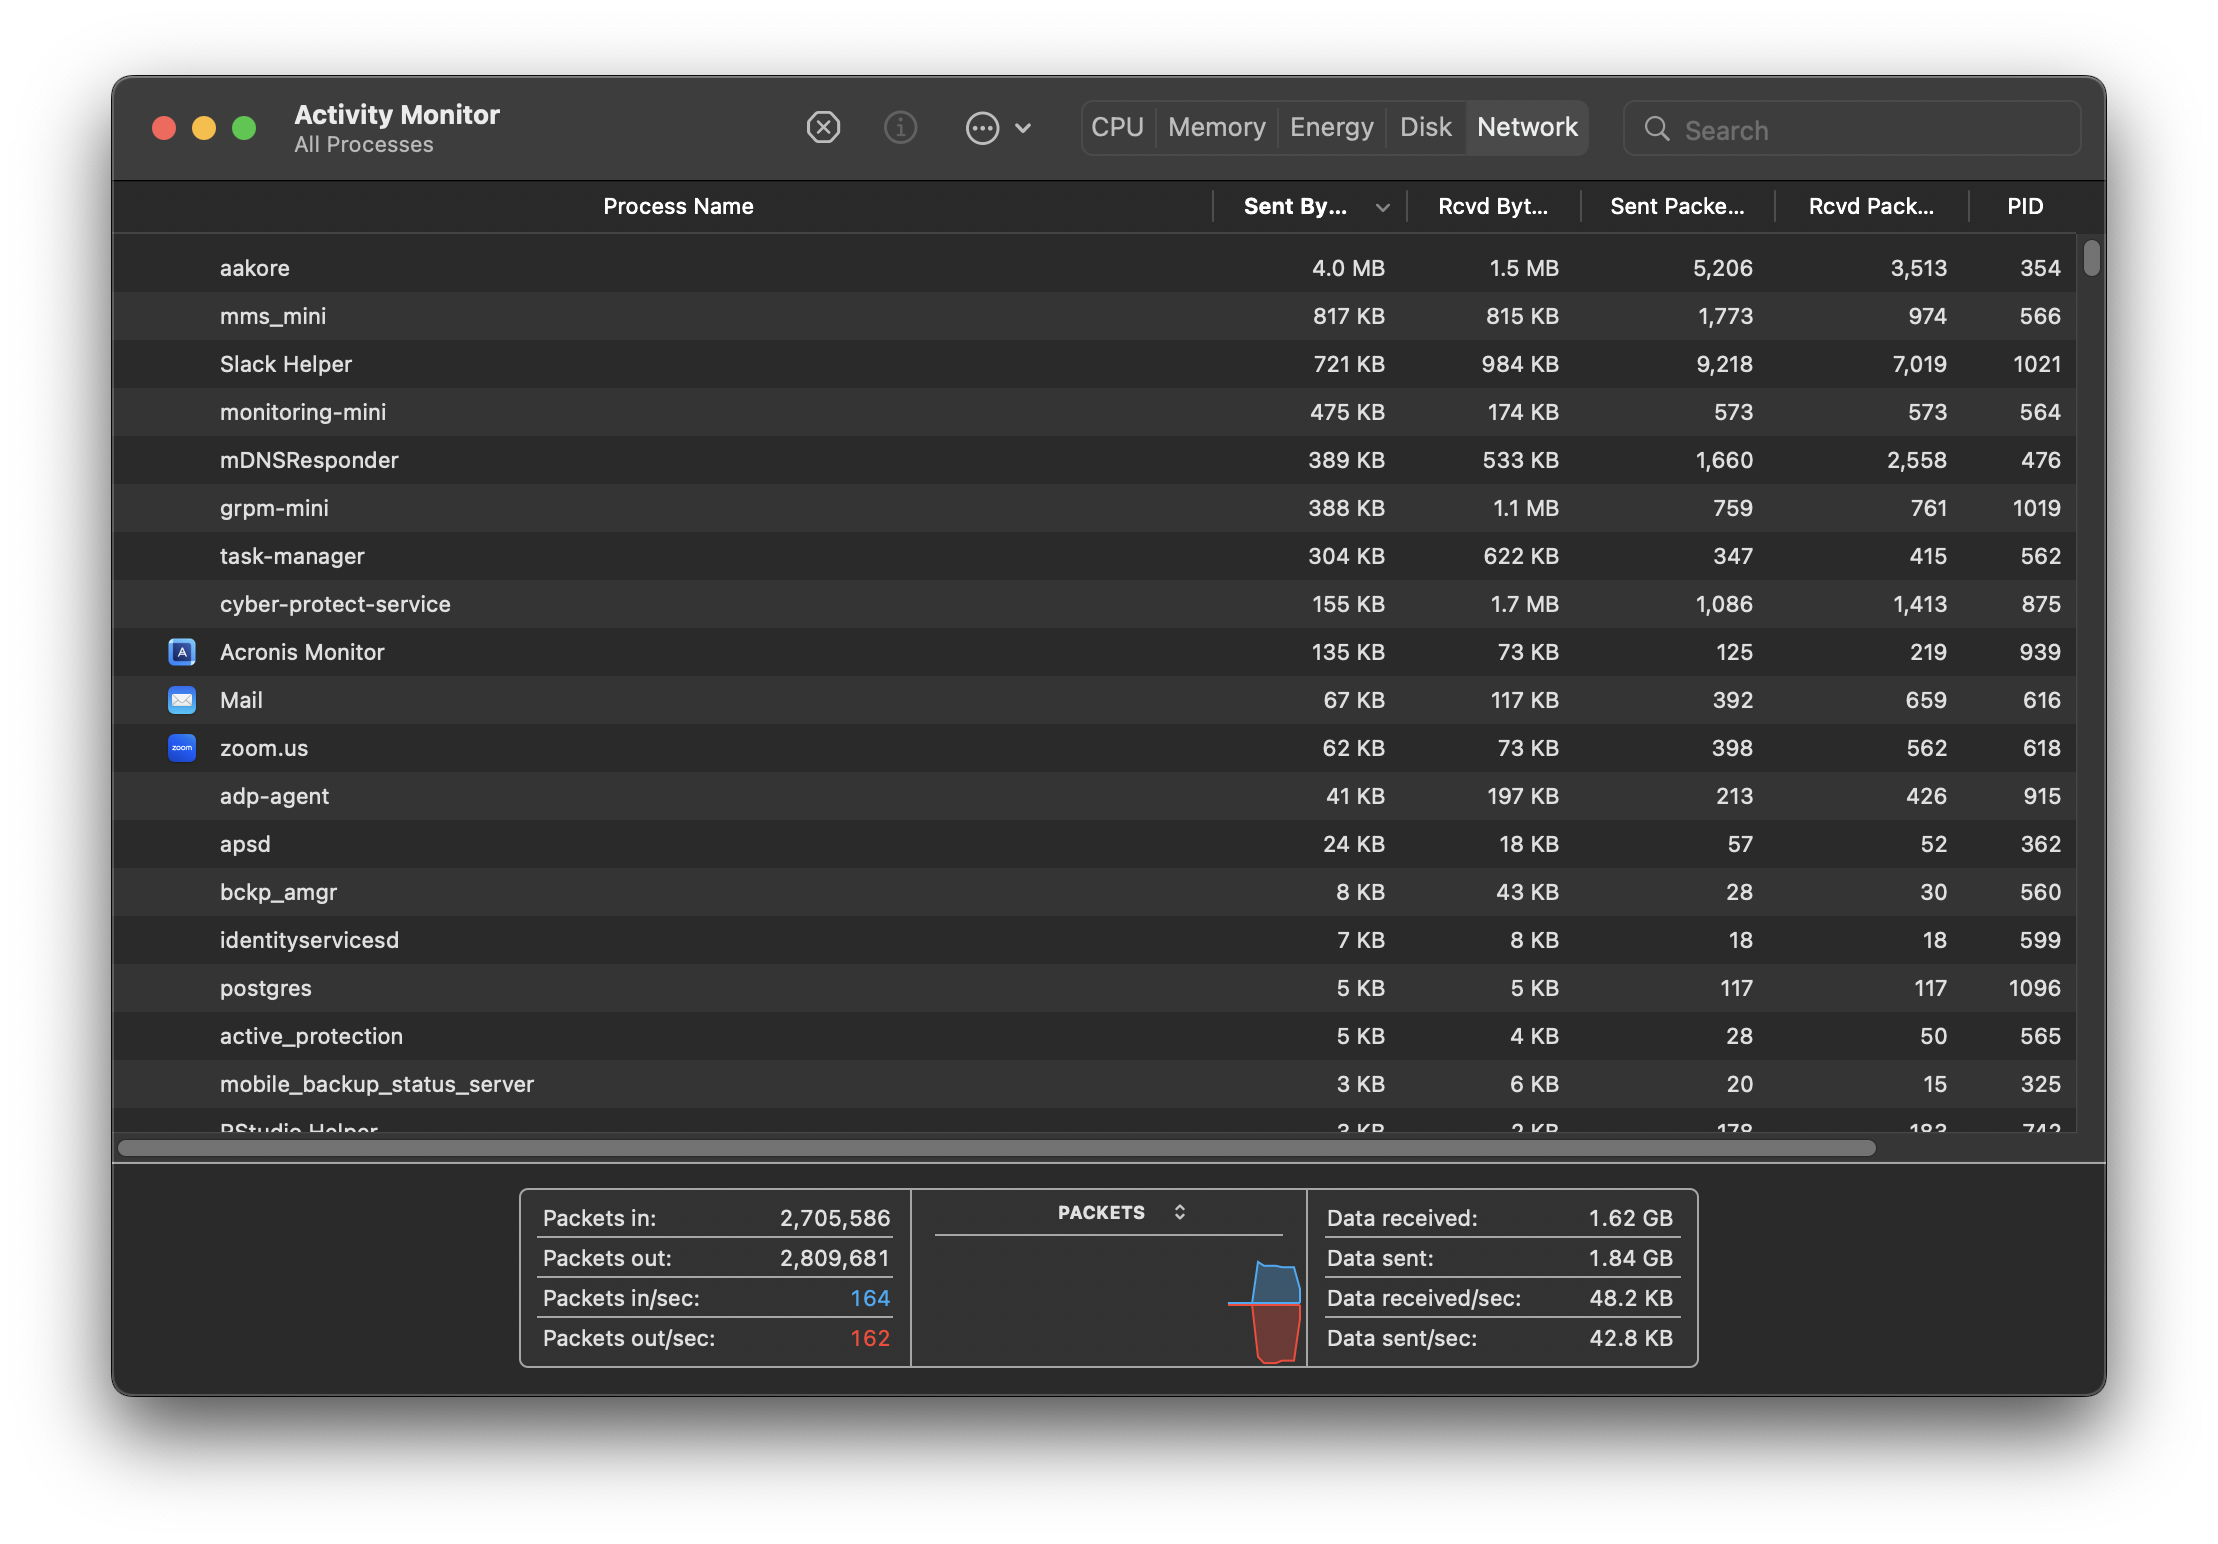Sort by the PID column header
This screenshot has height=1544, width=2218.
(2024, 206)
